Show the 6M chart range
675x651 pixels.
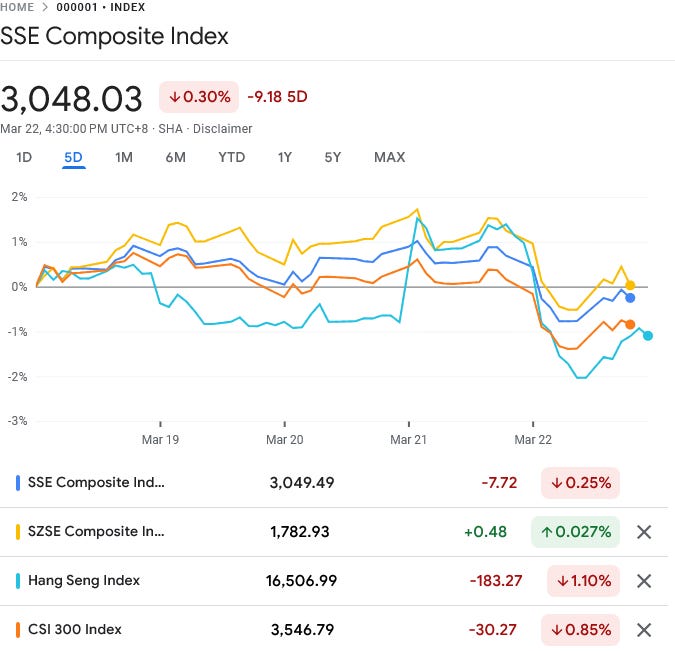pyautogui.click(x=176, y=157)
